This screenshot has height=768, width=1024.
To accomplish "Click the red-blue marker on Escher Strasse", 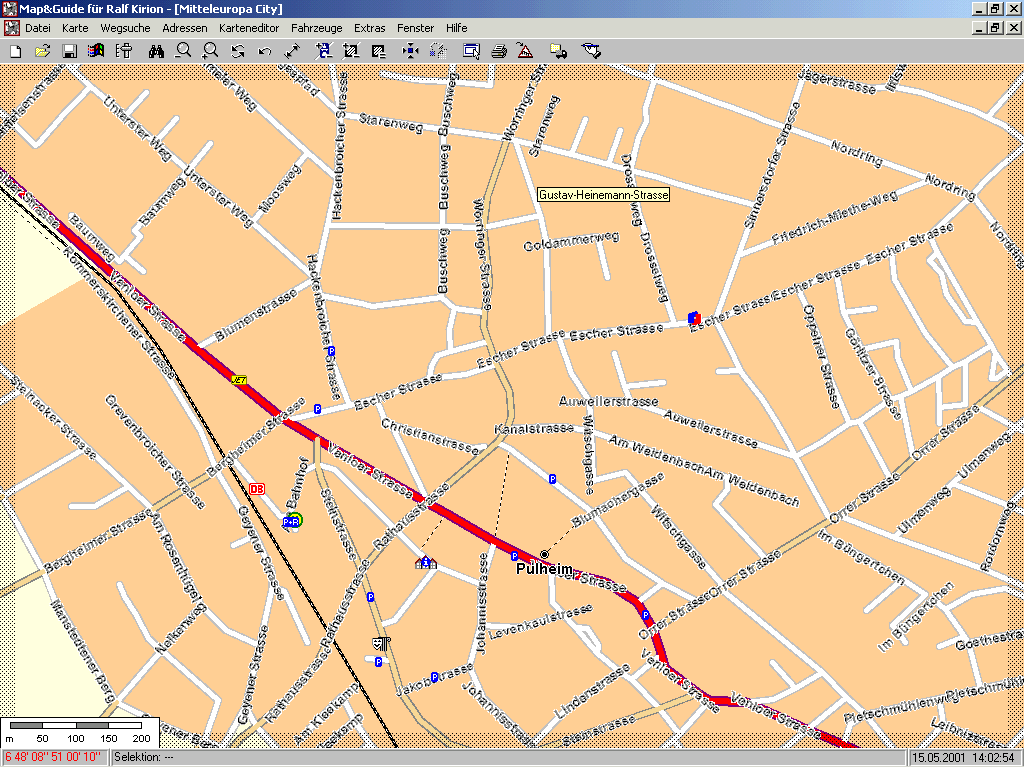I will 694,318.
